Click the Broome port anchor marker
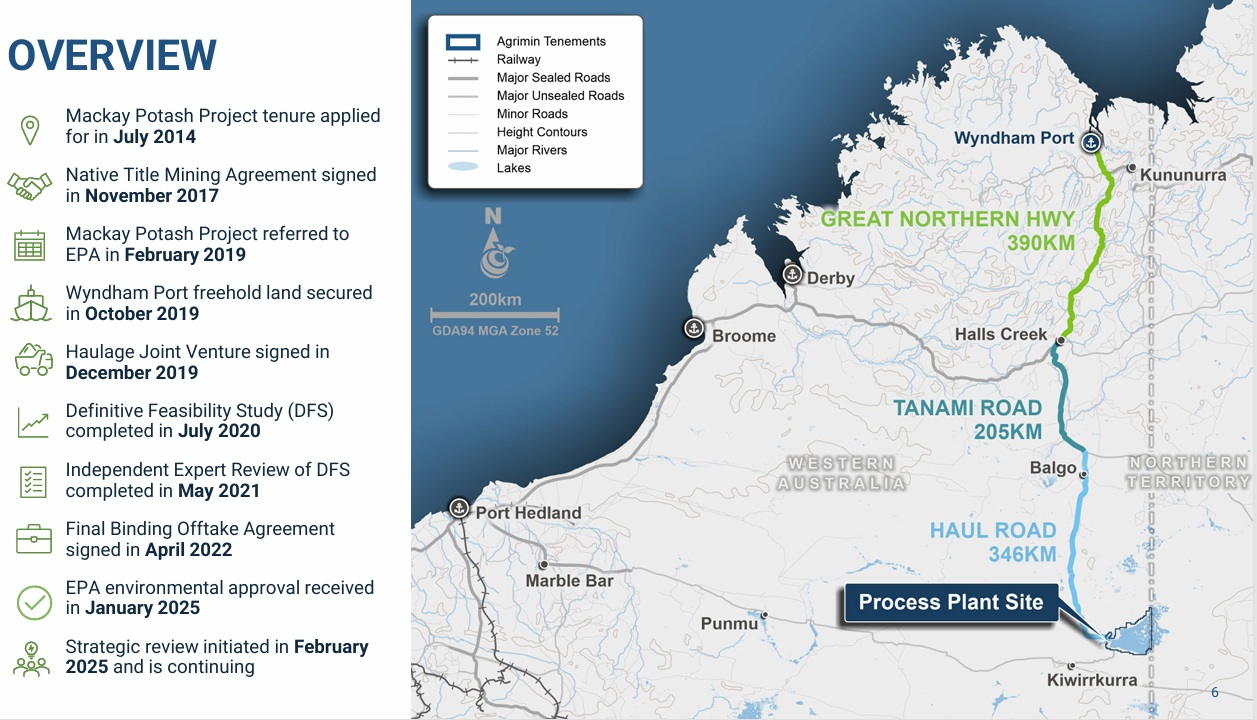The width and height of the screenshot is (1257, 720). click(693, 327)
